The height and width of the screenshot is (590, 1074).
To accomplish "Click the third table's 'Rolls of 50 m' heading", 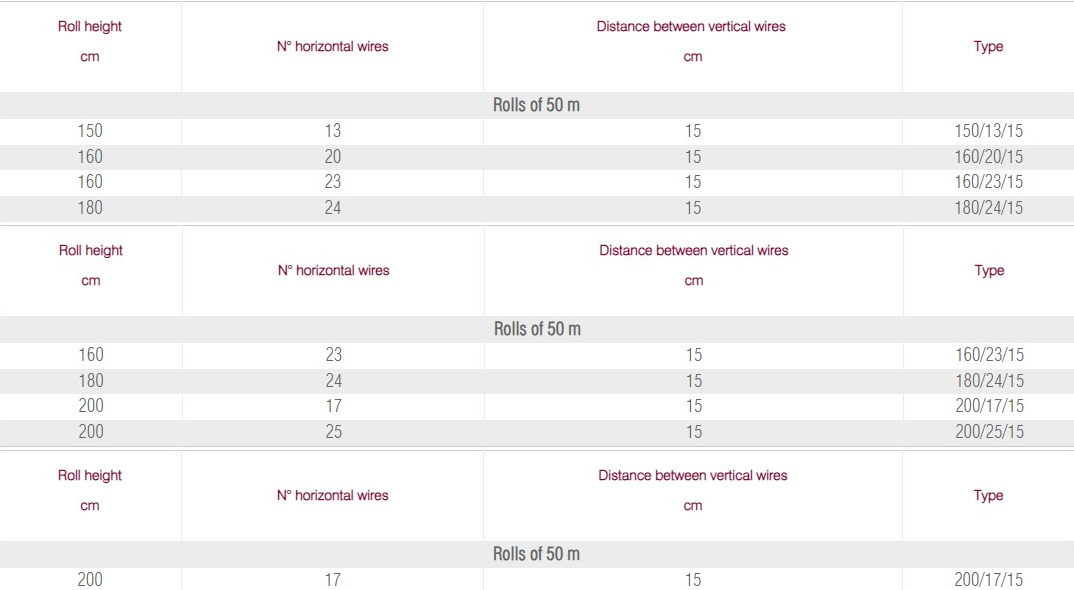I will click(536, 554).
